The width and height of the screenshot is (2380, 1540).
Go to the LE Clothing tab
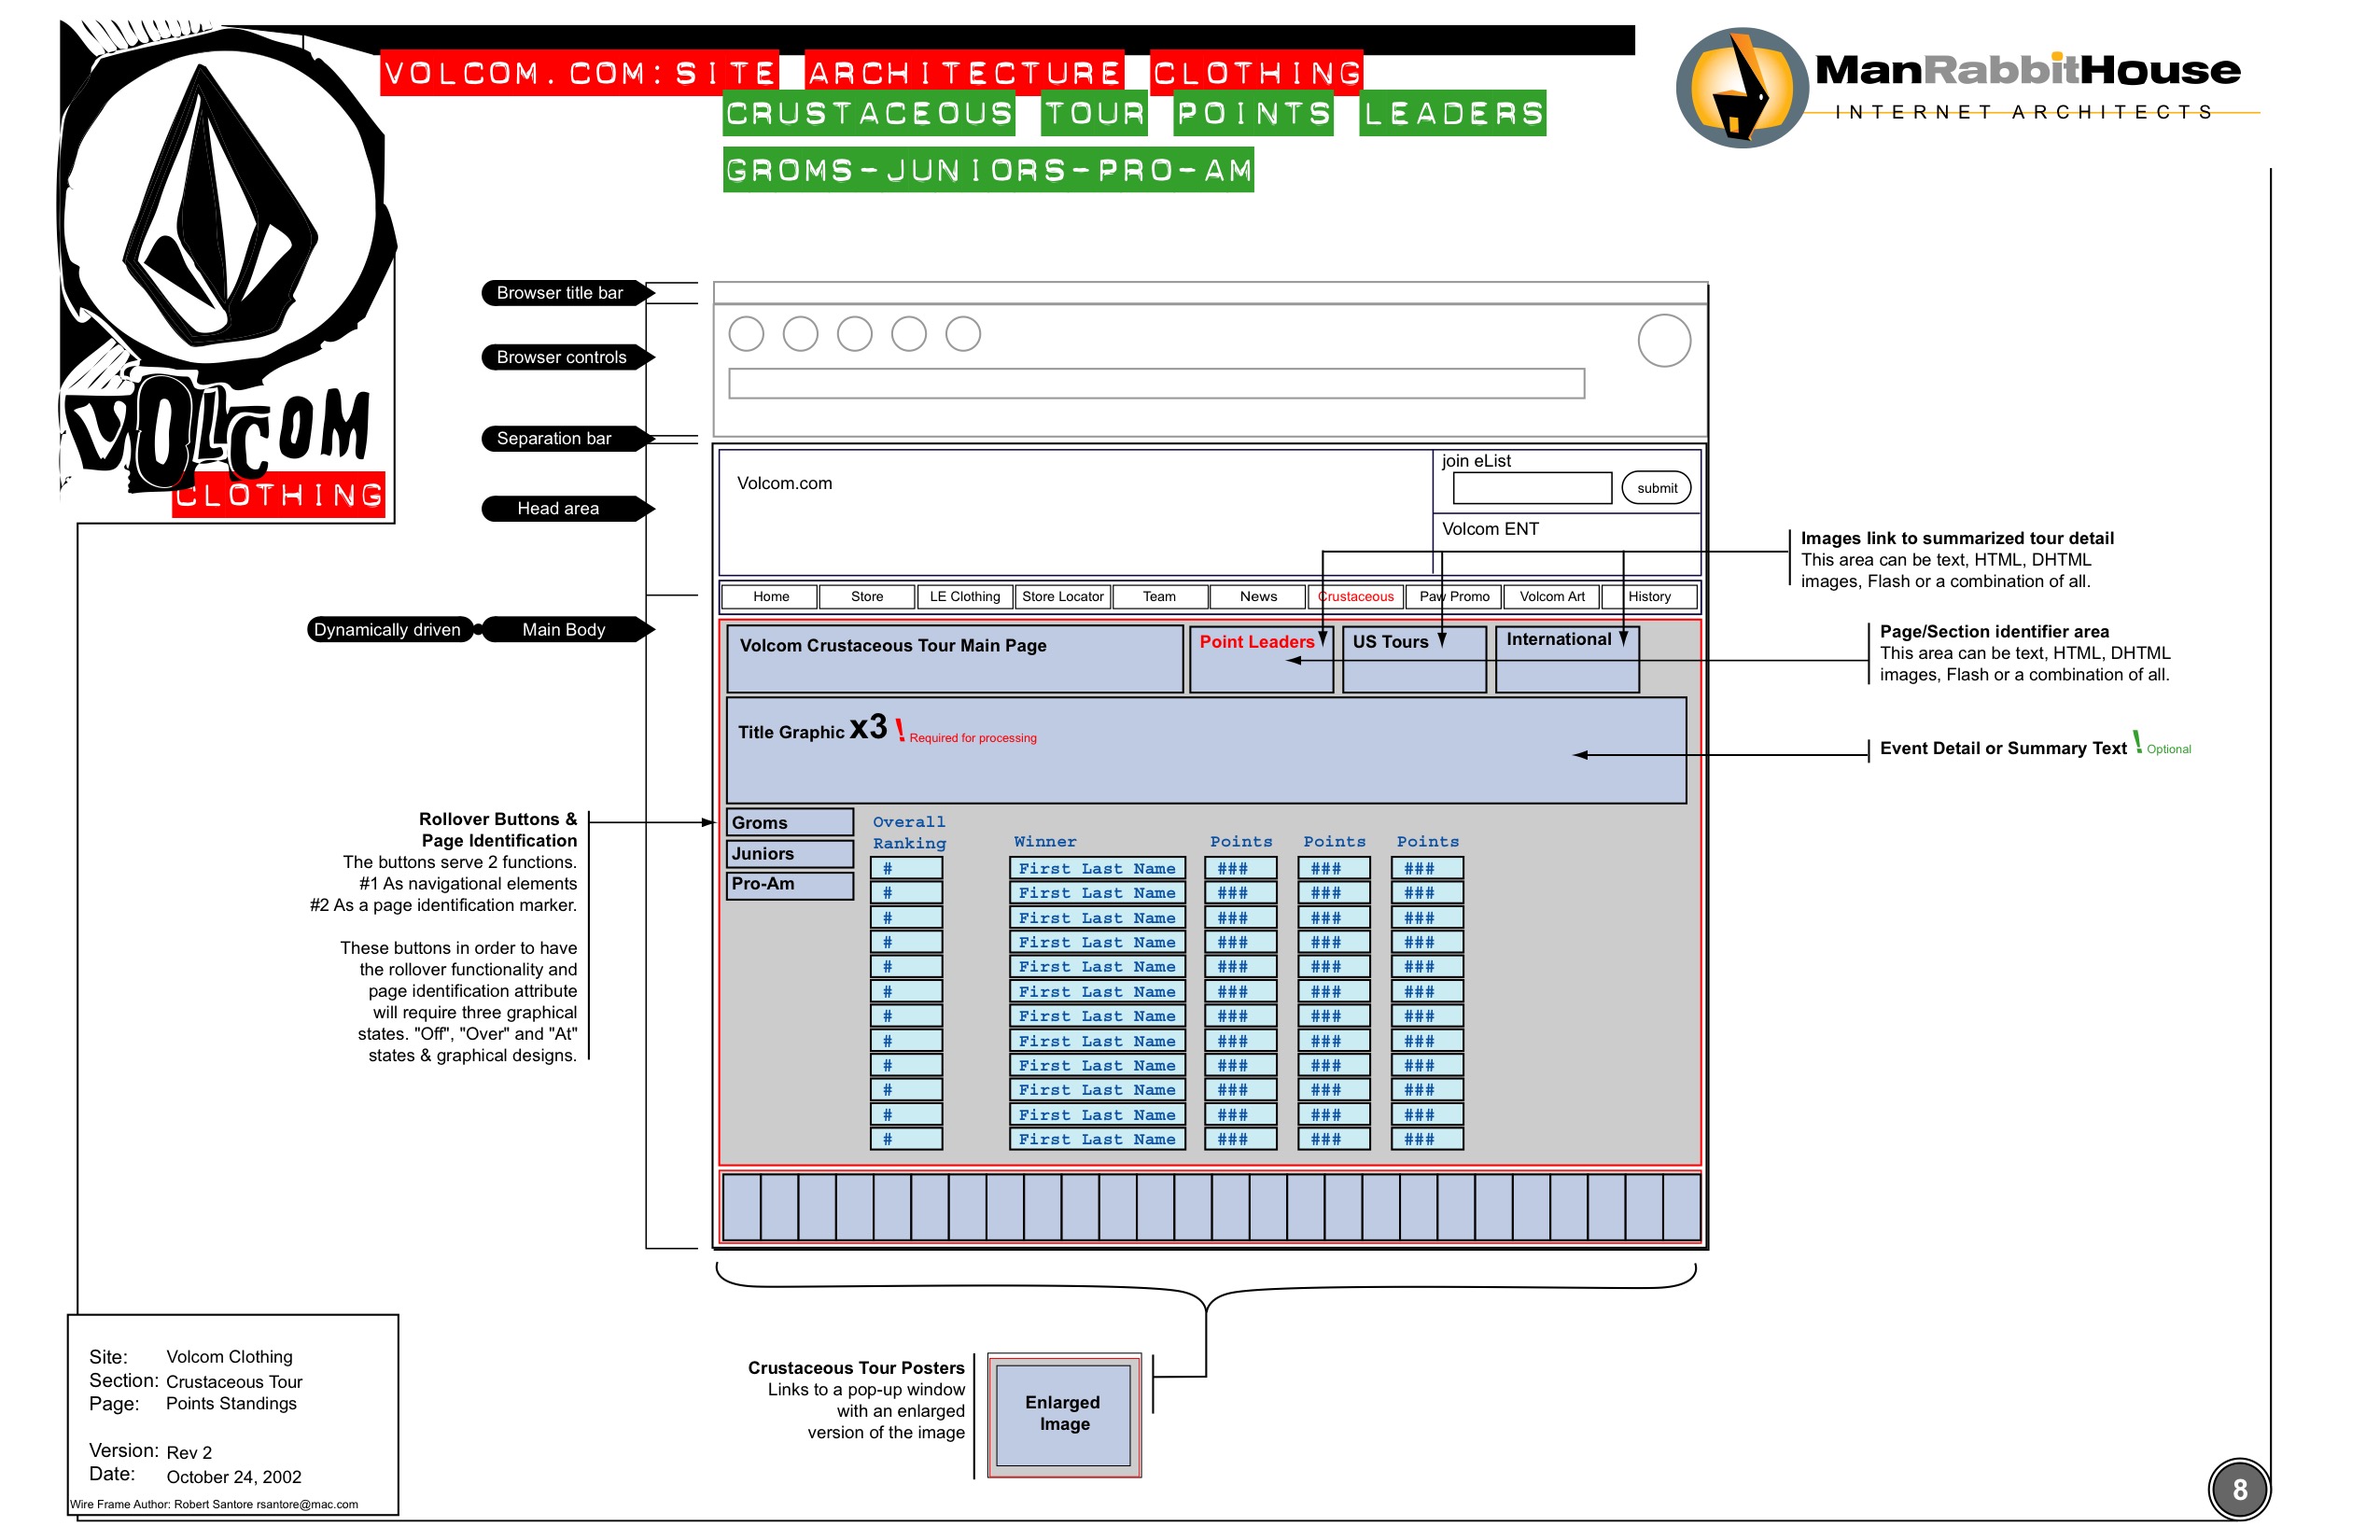point(964,597)
